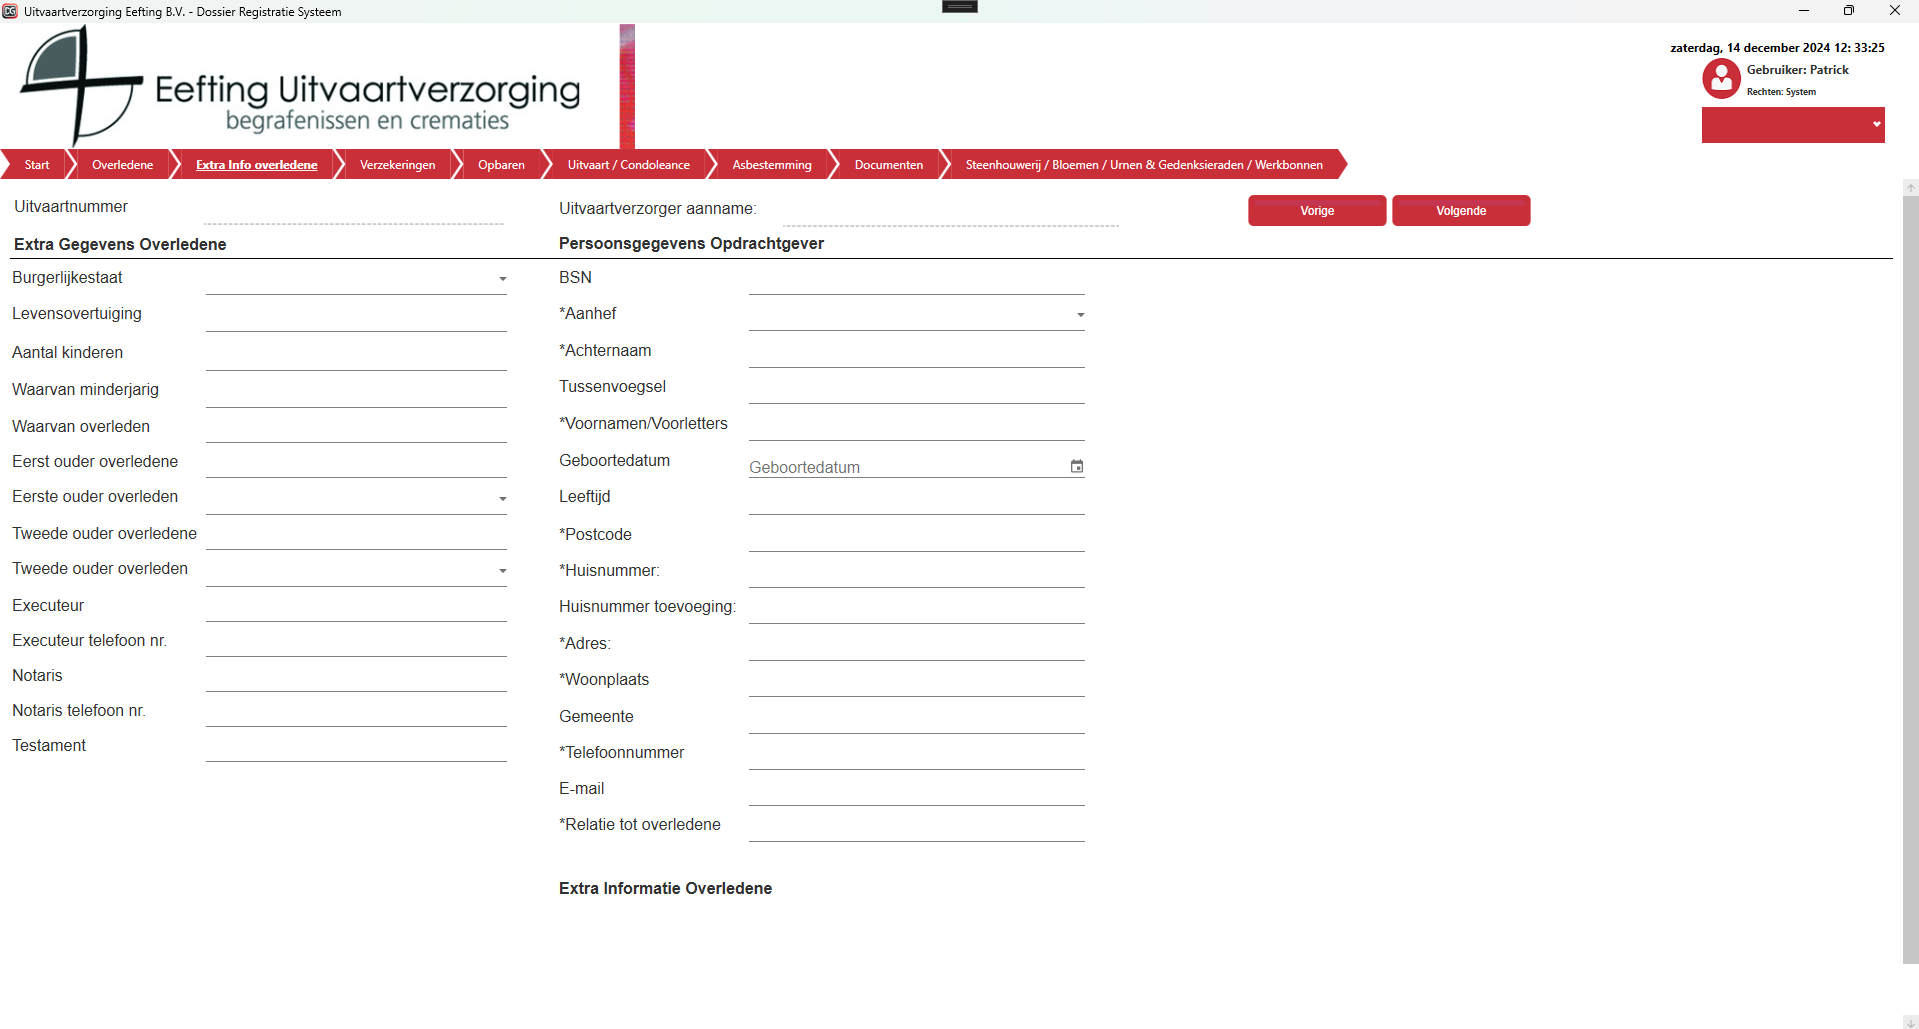Expand the Aanhef dropdown
Image resolution: width=1919 pixels, height=1029 pixels.
(1080, 316)
